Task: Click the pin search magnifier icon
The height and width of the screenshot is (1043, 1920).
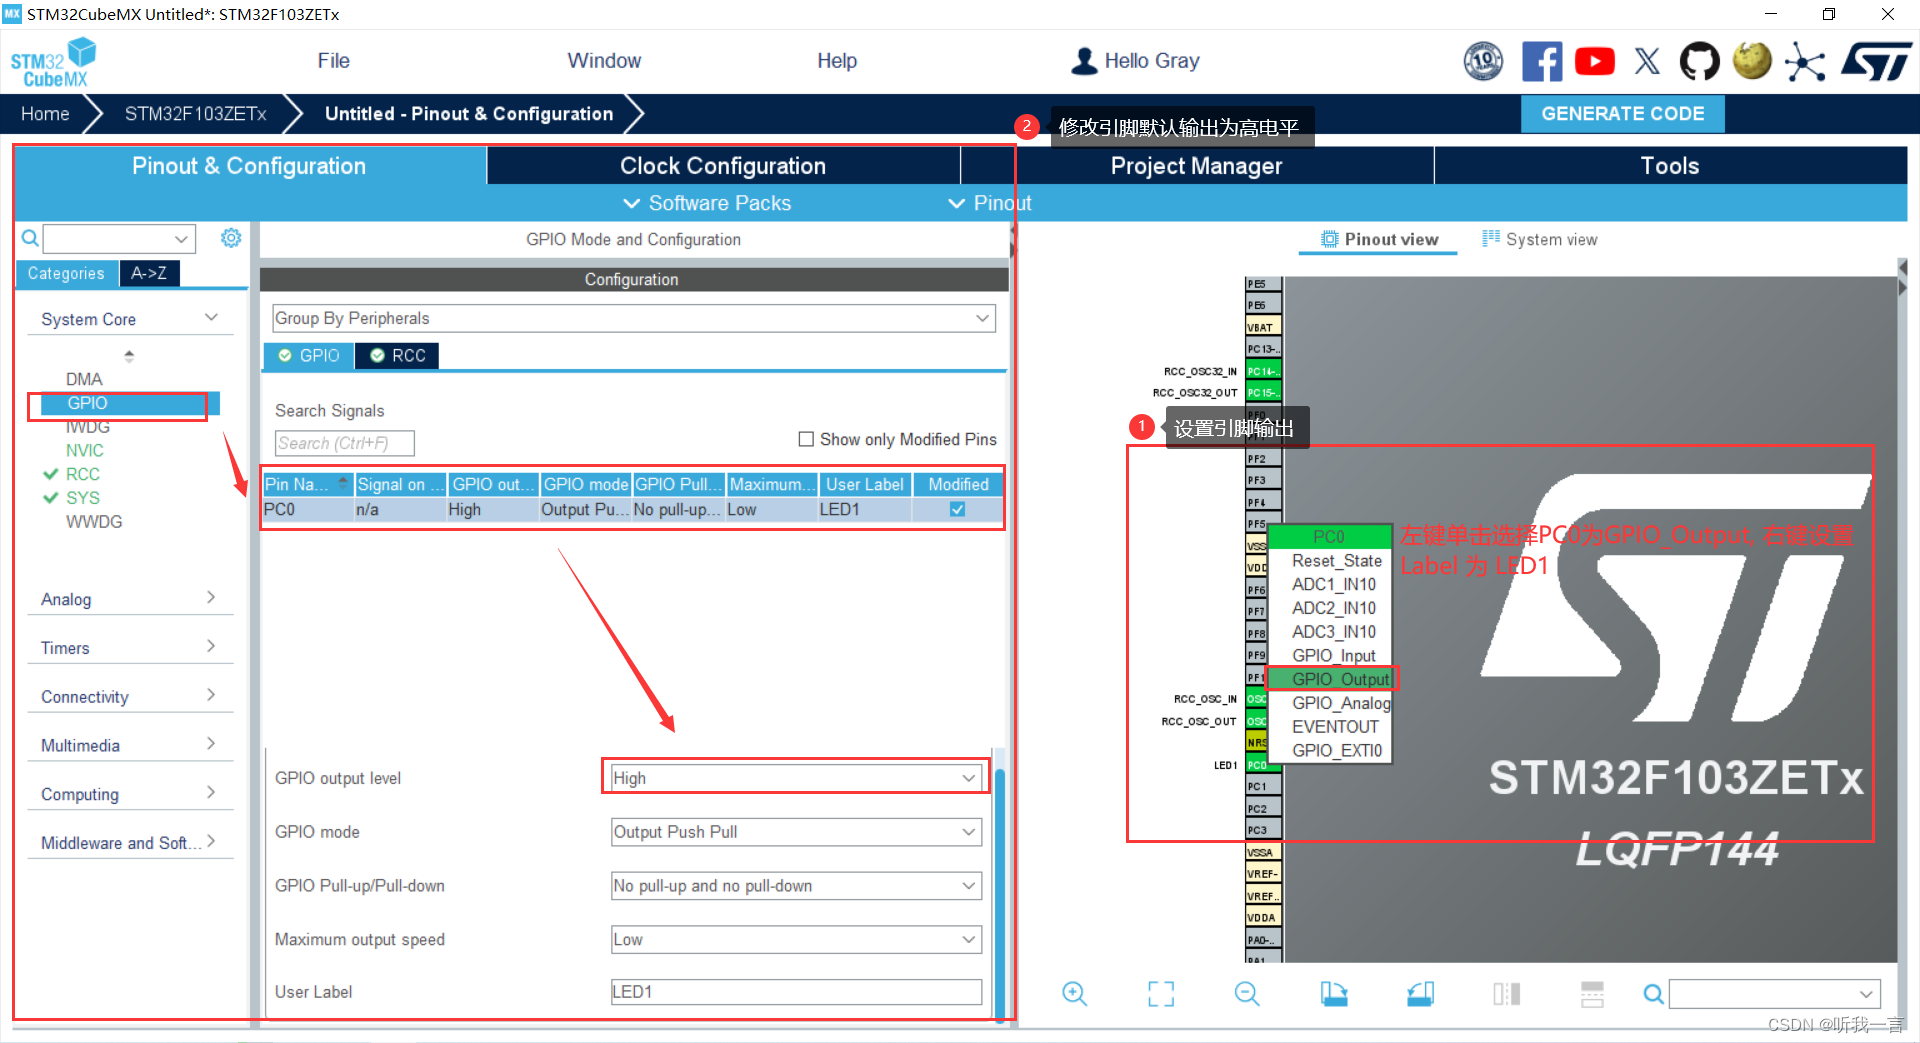Action: tap(1654, 994)
